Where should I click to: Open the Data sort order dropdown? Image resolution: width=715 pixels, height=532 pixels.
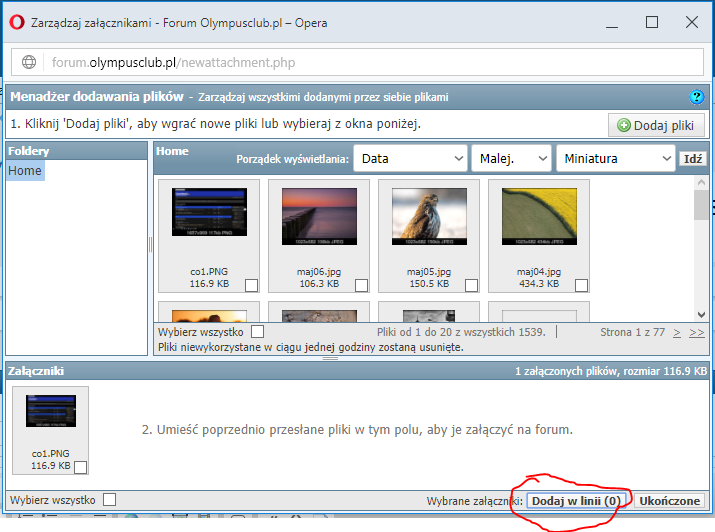point(408,158)
